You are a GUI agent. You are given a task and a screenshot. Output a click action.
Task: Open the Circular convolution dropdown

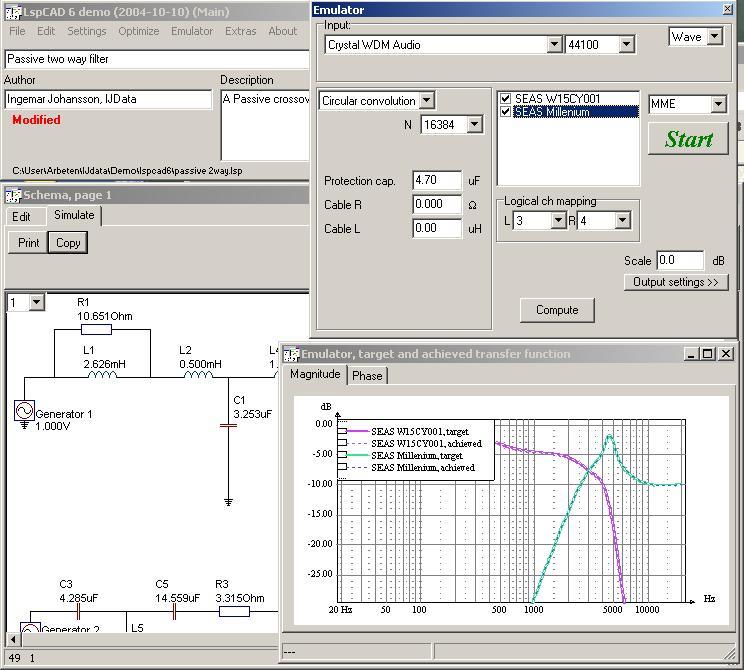point(427,101)
